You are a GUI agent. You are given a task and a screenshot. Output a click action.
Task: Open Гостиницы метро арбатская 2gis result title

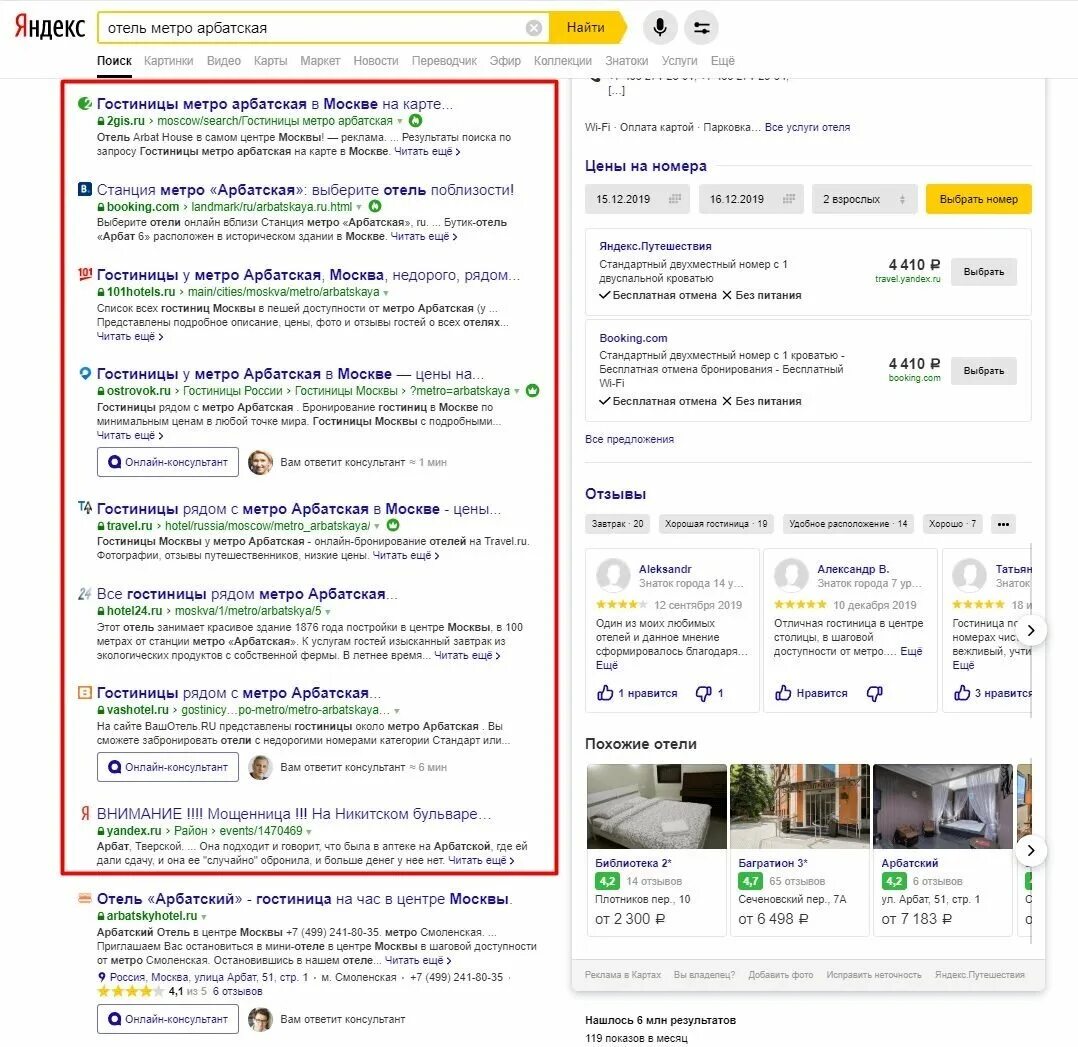click(x=275, y=104)
